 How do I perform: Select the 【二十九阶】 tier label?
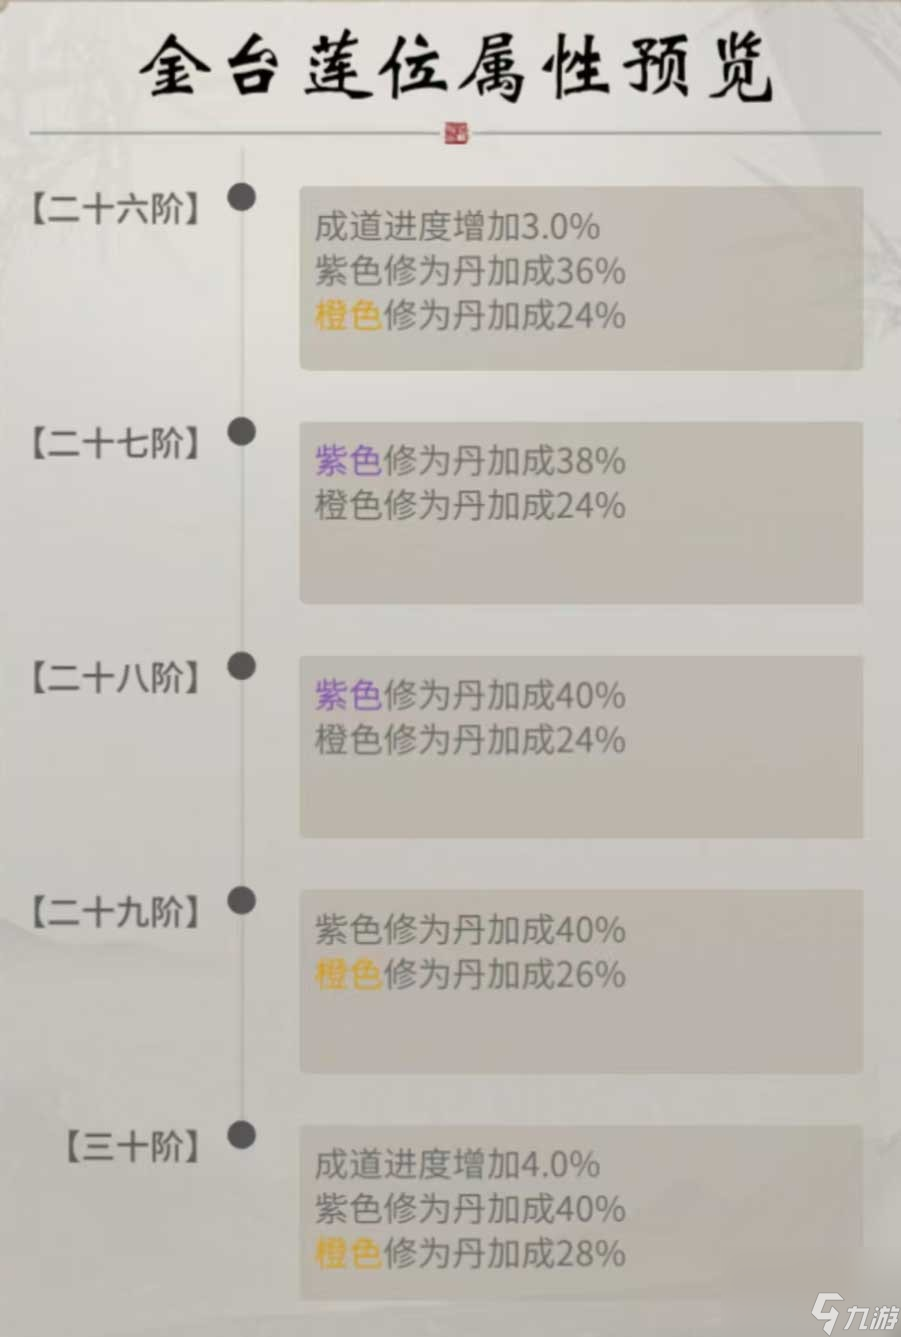(x=115, y=913)
